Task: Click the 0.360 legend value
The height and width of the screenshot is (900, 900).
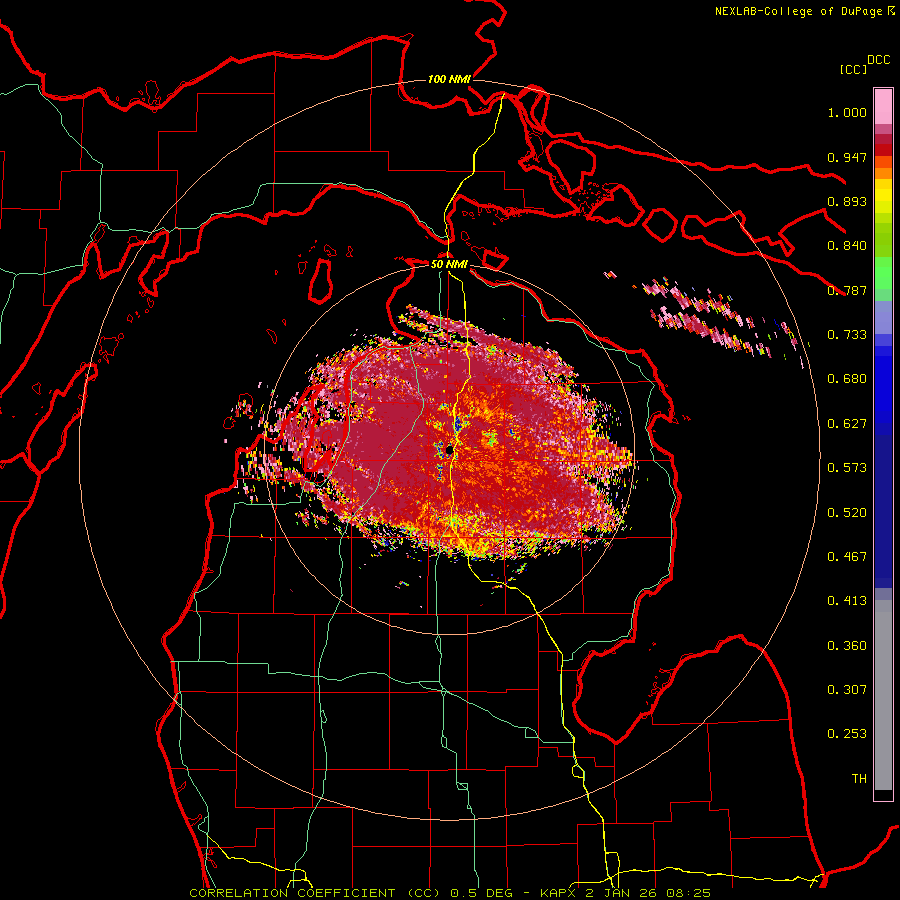Action: 847,646
